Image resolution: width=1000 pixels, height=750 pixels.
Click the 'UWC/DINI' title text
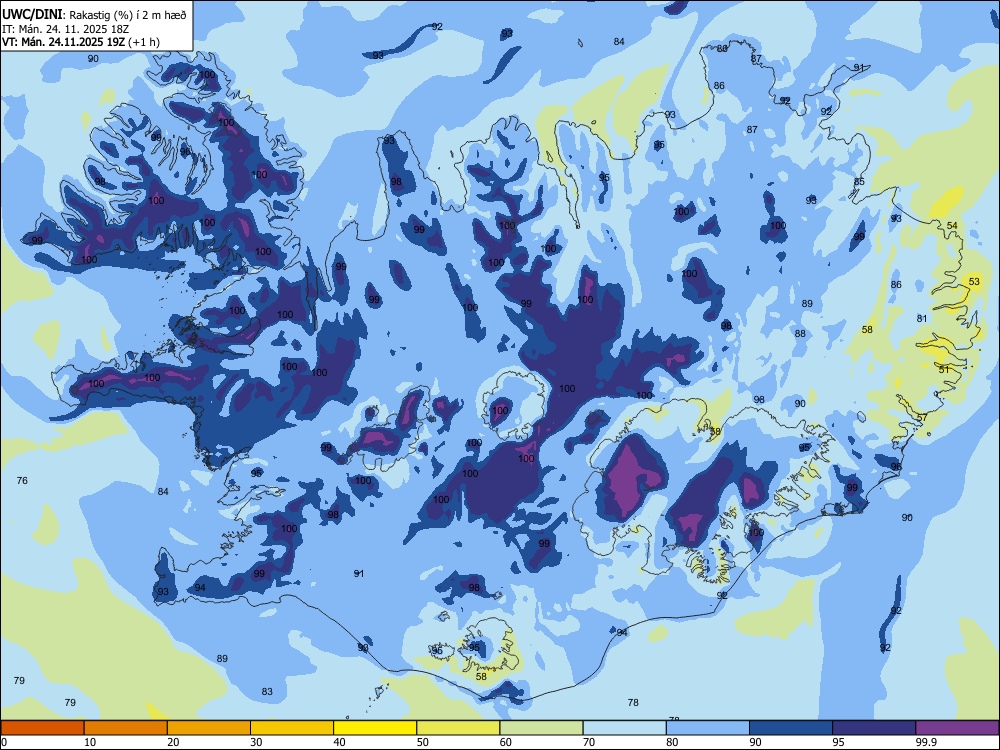tap(32, 15)
